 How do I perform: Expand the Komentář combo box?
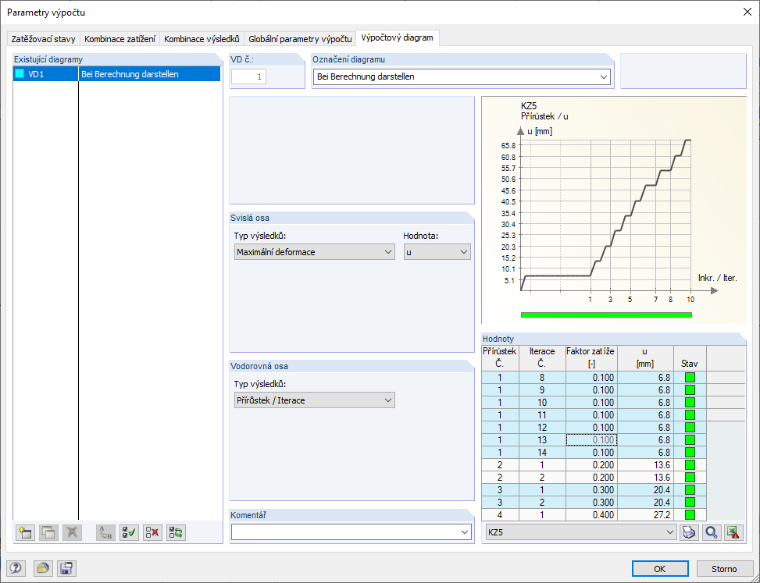pyautogui.click(x=464, y=532)
